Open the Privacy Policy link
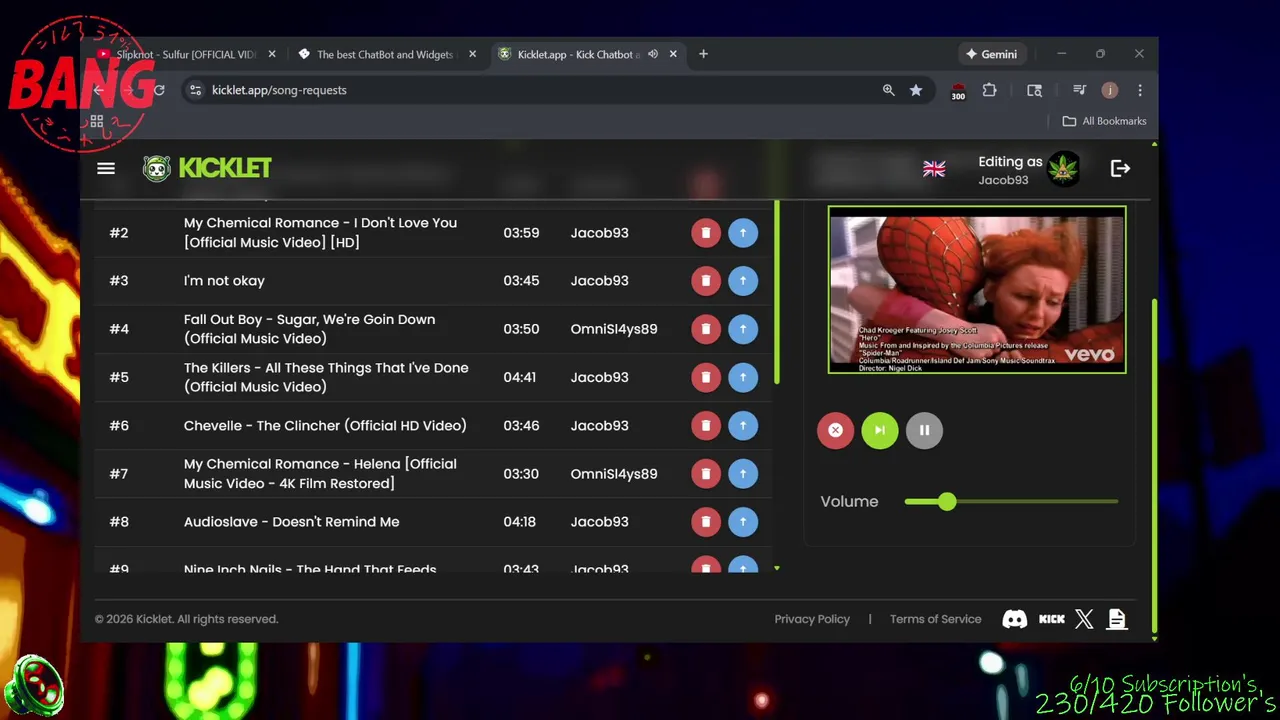Image resolution: width=1280 pixels, height=720 pixels. 812,619
